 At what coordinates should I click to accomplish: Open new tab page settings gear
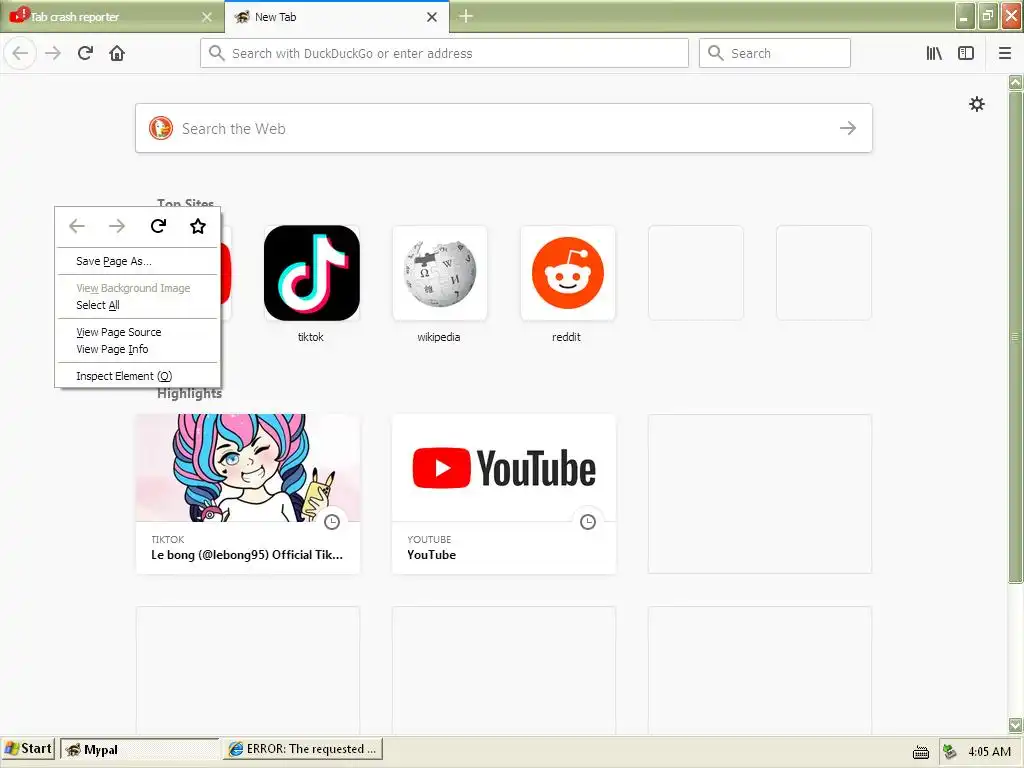click(x=976, y=104)
